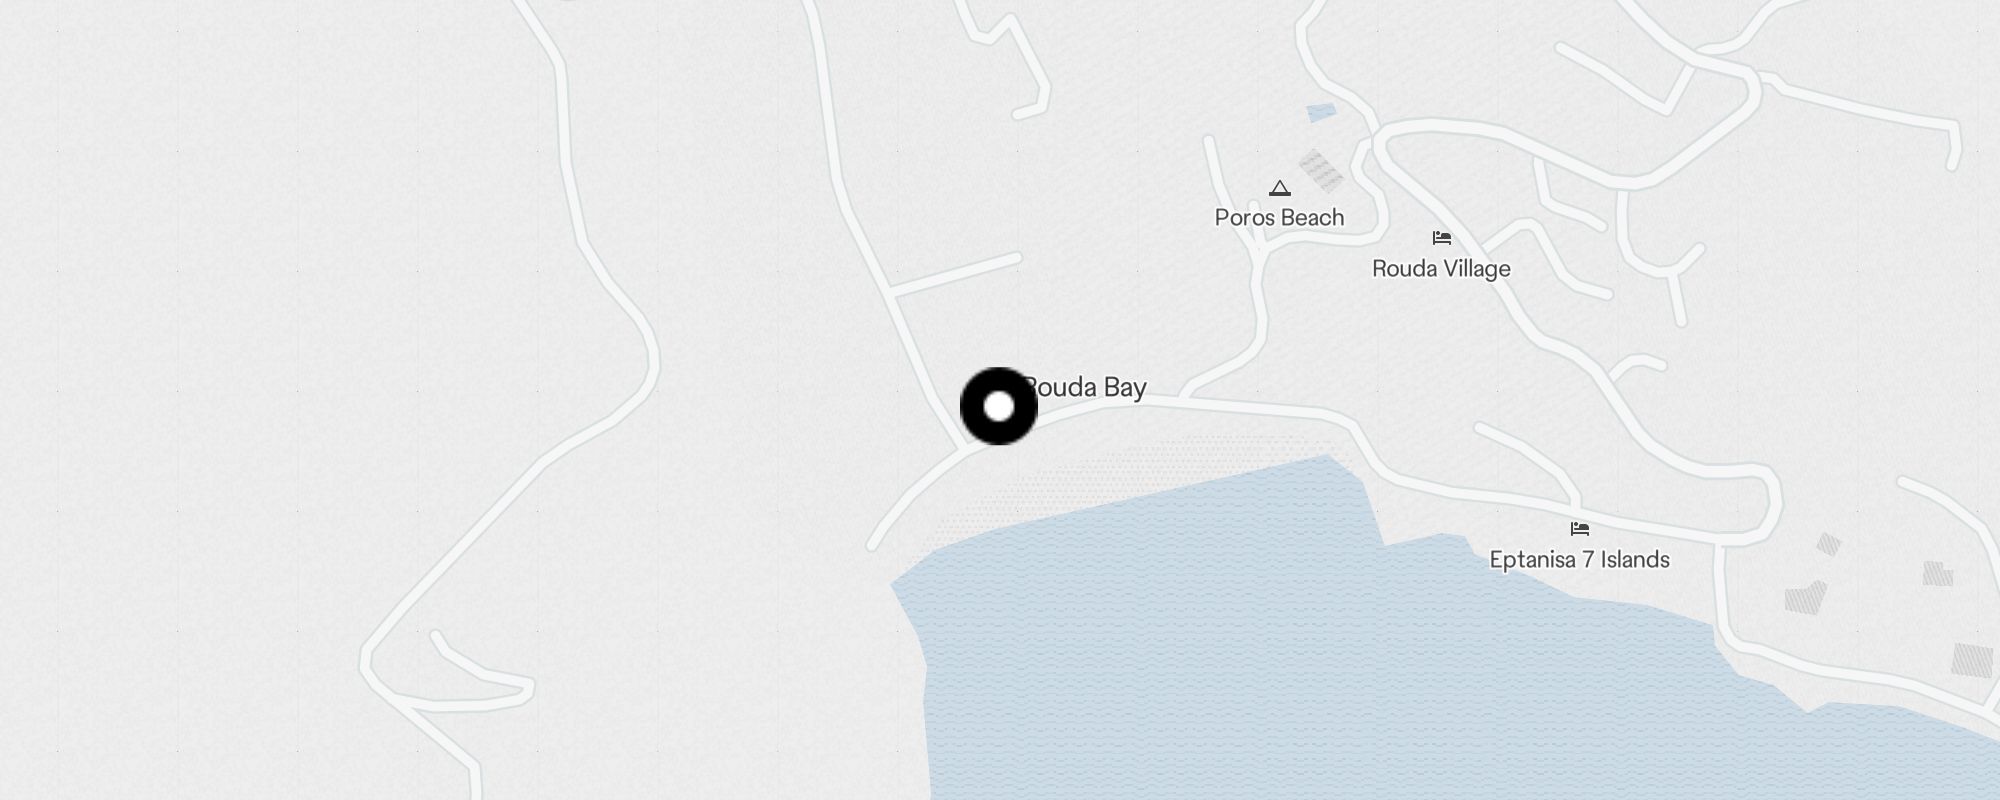Click the Rouda Village hotel bed icon
Screen dimensions: 2000x800
(x=1441, y=238)
